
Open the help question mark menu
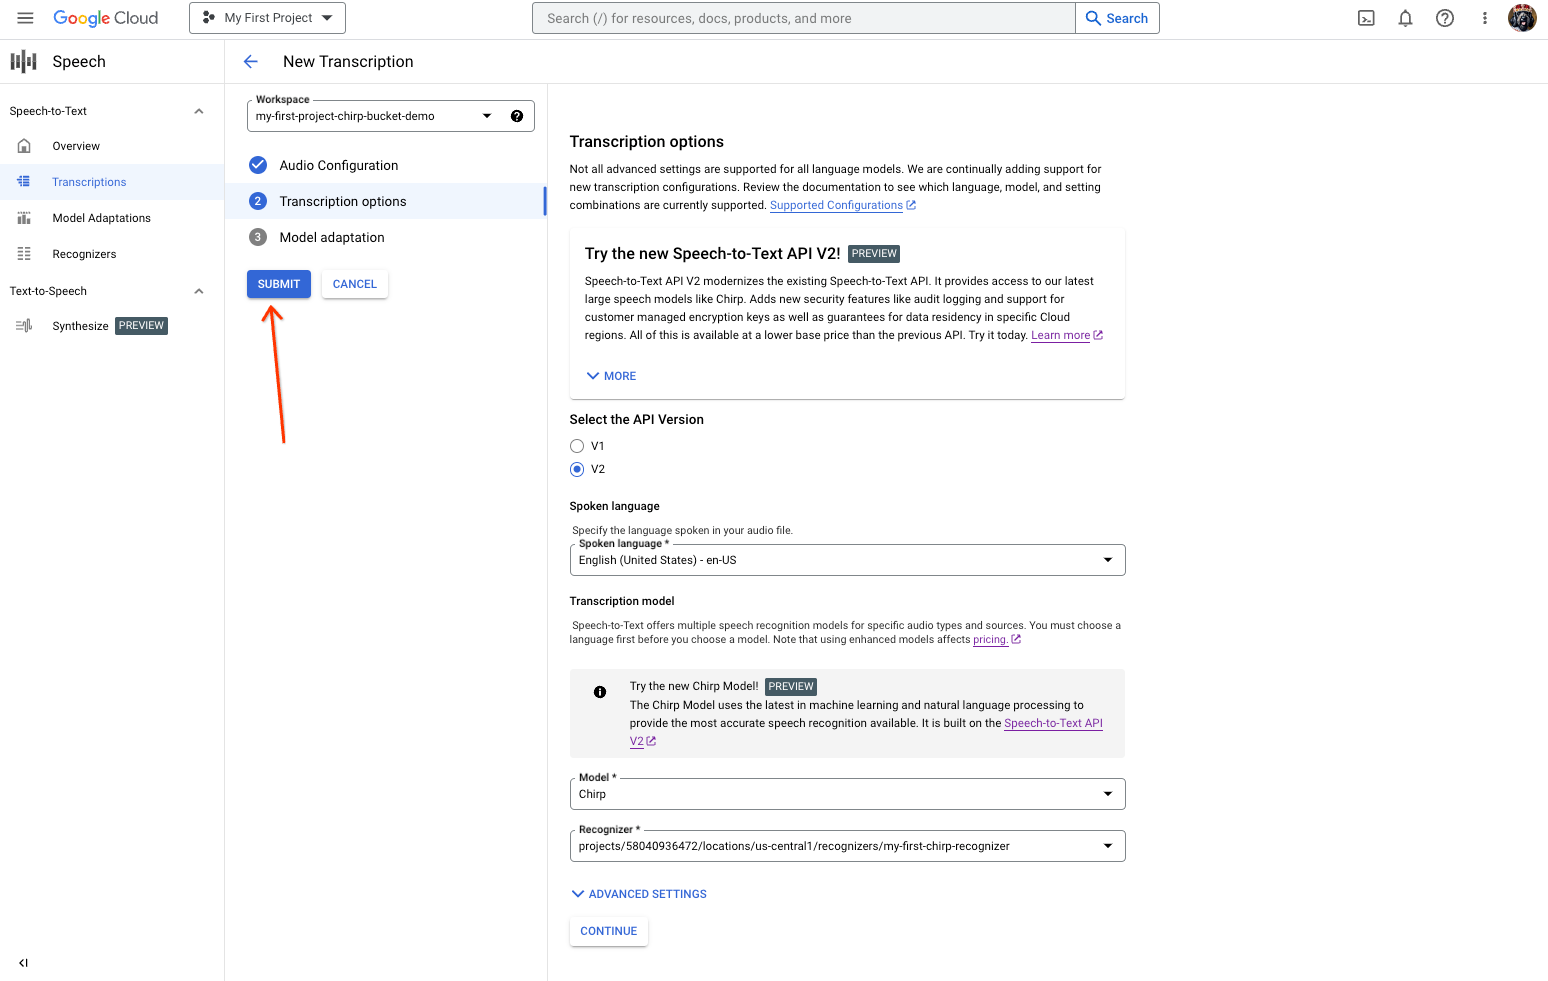[1445, 18]
